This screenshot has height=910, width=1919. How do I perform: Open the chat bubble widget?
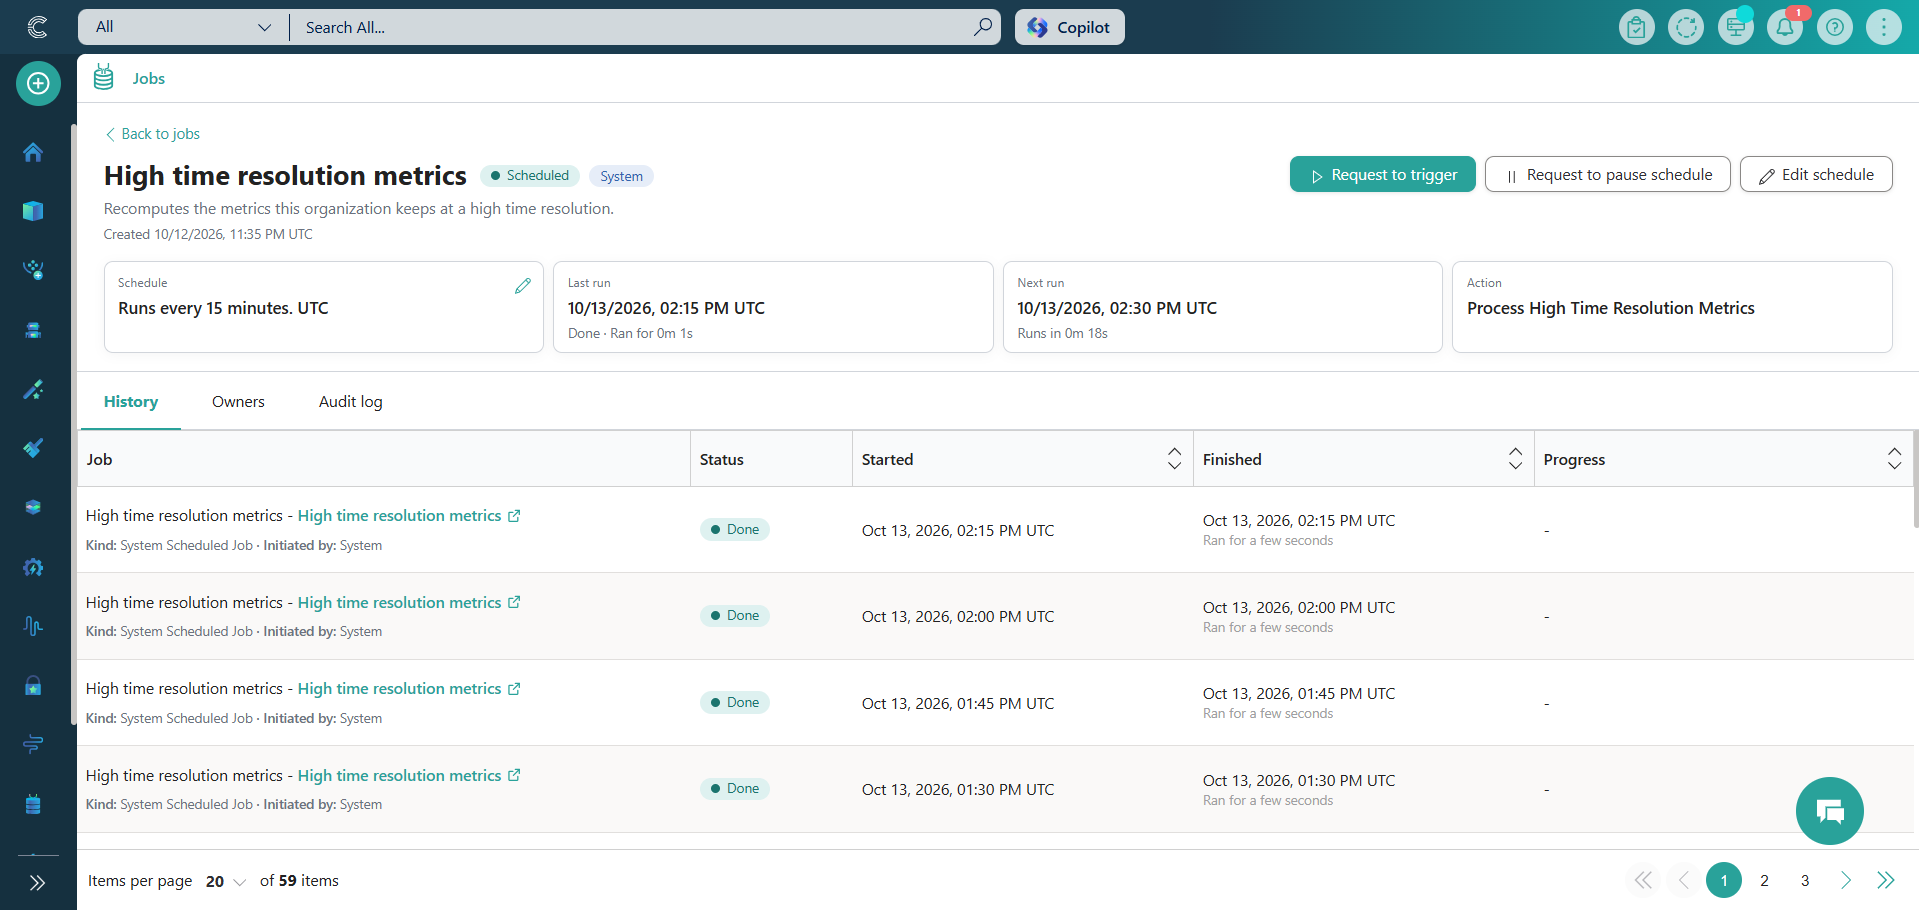pyautogui.click(x=1829, y=811)
